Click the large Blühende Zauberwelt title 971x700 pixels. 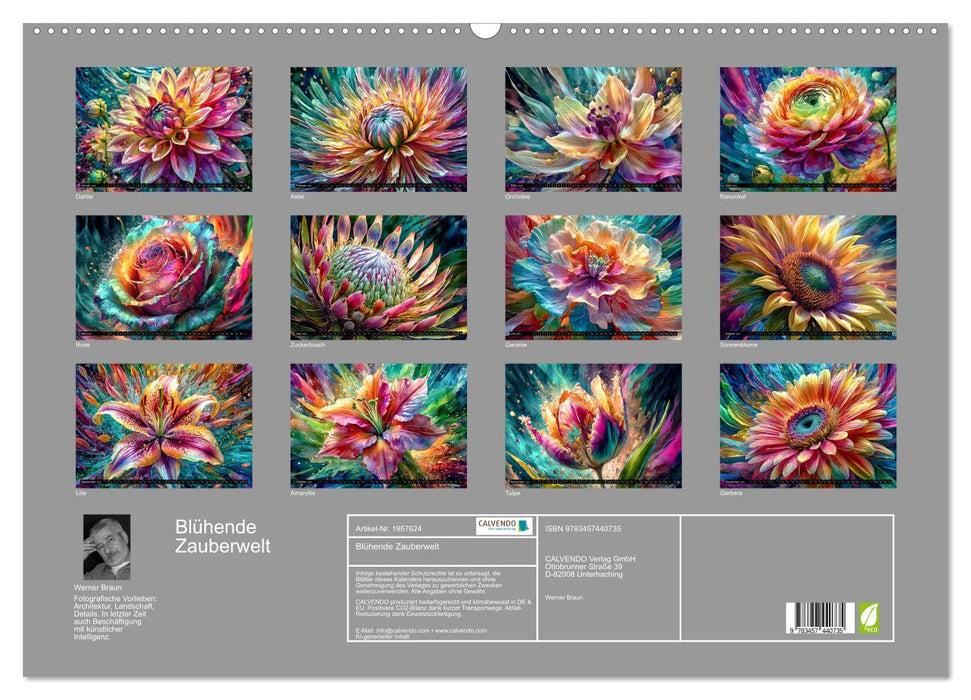point(223,536)
